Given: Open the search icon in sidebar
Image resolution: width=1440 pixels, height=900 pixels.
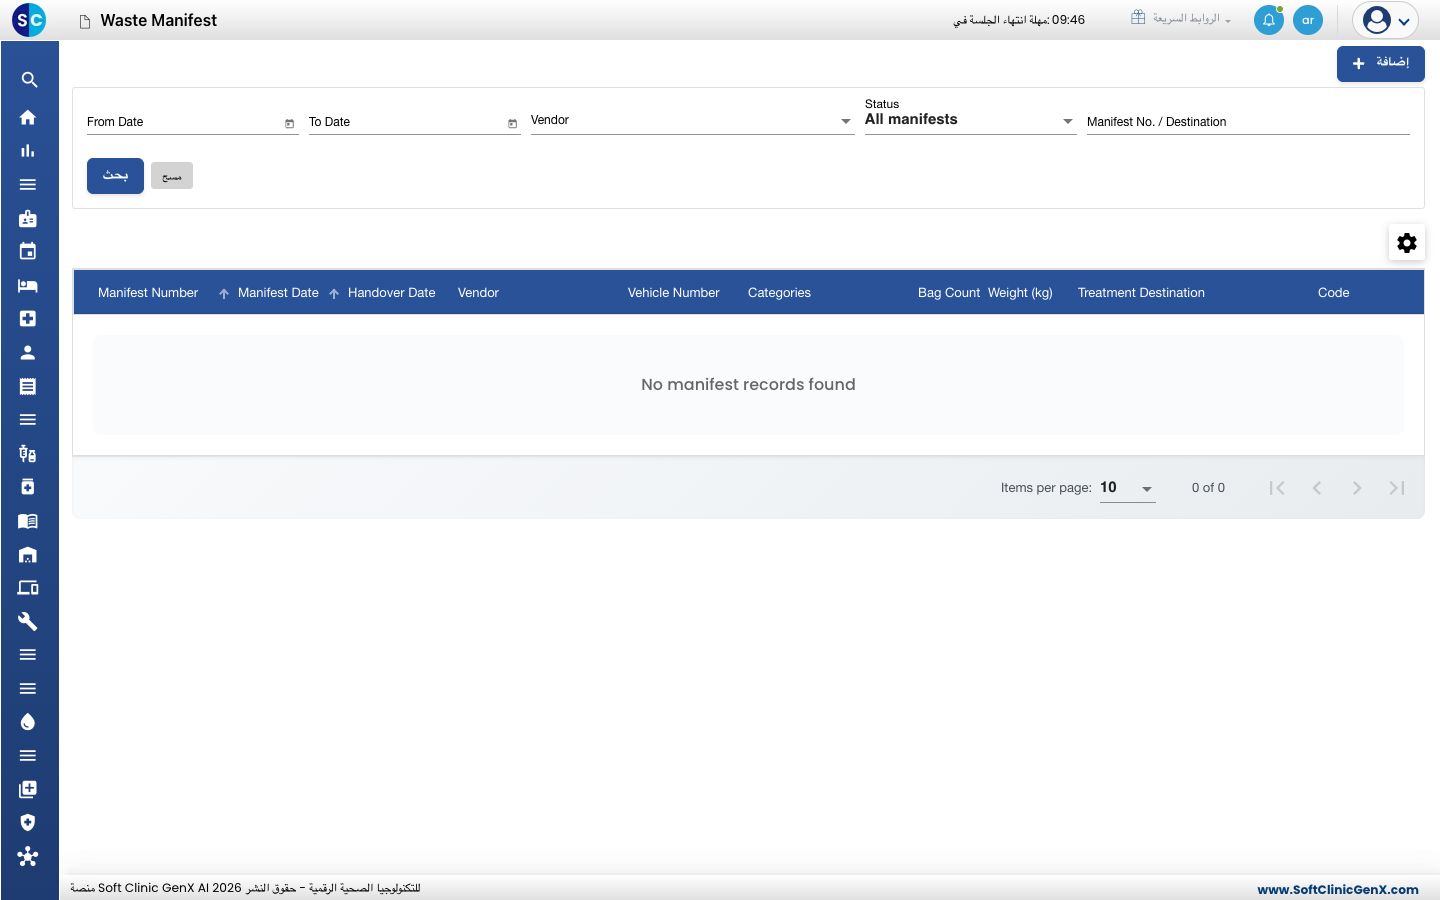Looking at the screenshot, I should click(x=29, y=80).
